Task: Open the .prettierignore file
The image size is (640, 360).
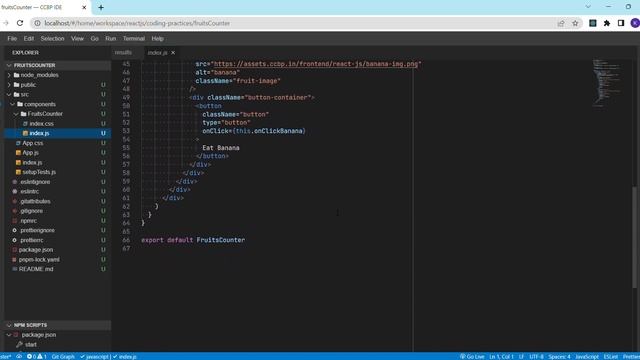Action: coord(57,230)
